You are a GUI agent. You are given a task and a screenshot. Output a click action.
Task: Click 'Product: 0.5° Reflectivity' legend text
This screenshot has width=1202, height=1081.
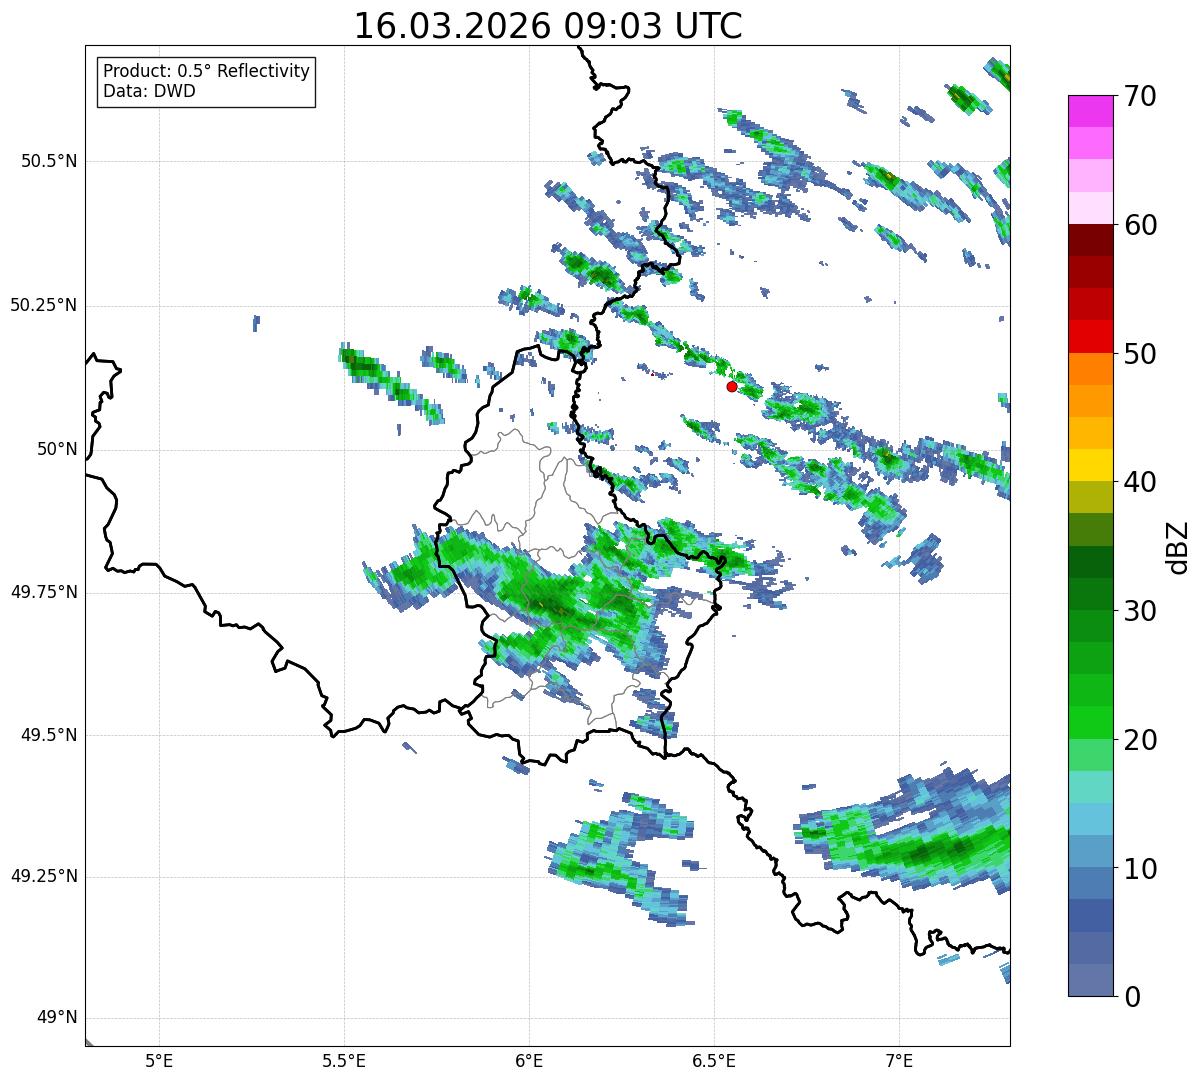tap(206, 72)
